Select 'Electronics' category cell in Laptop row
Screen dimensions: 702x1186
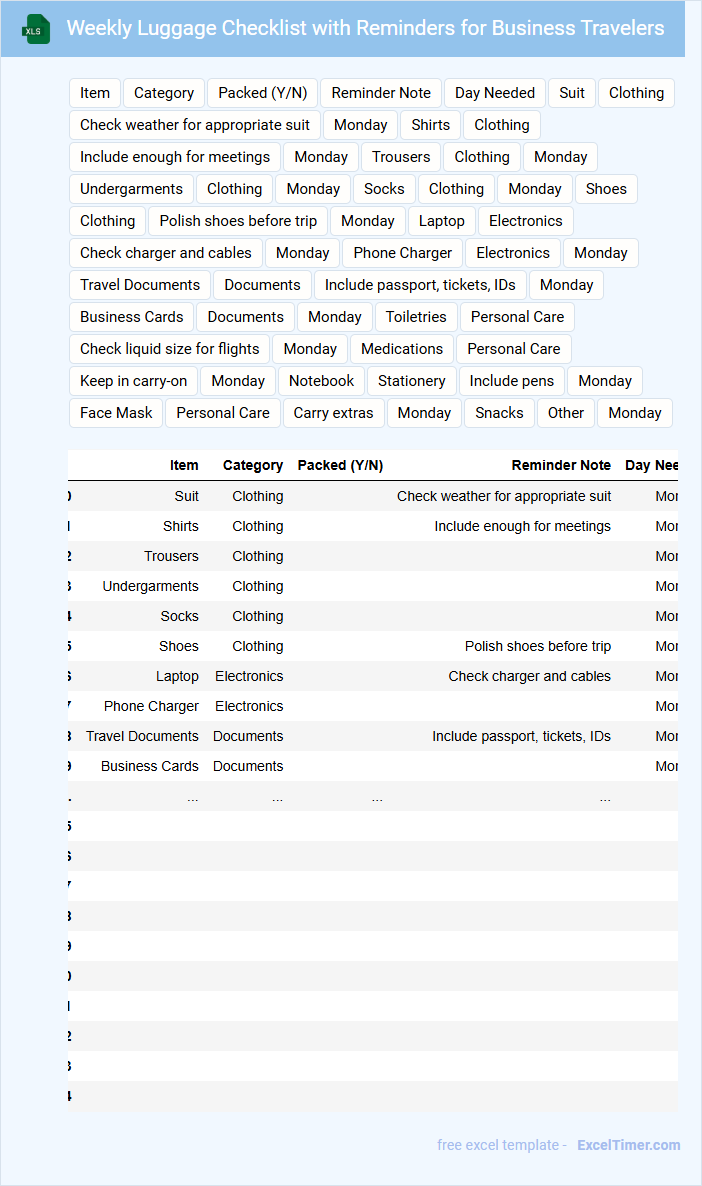(x=249, y=676)
